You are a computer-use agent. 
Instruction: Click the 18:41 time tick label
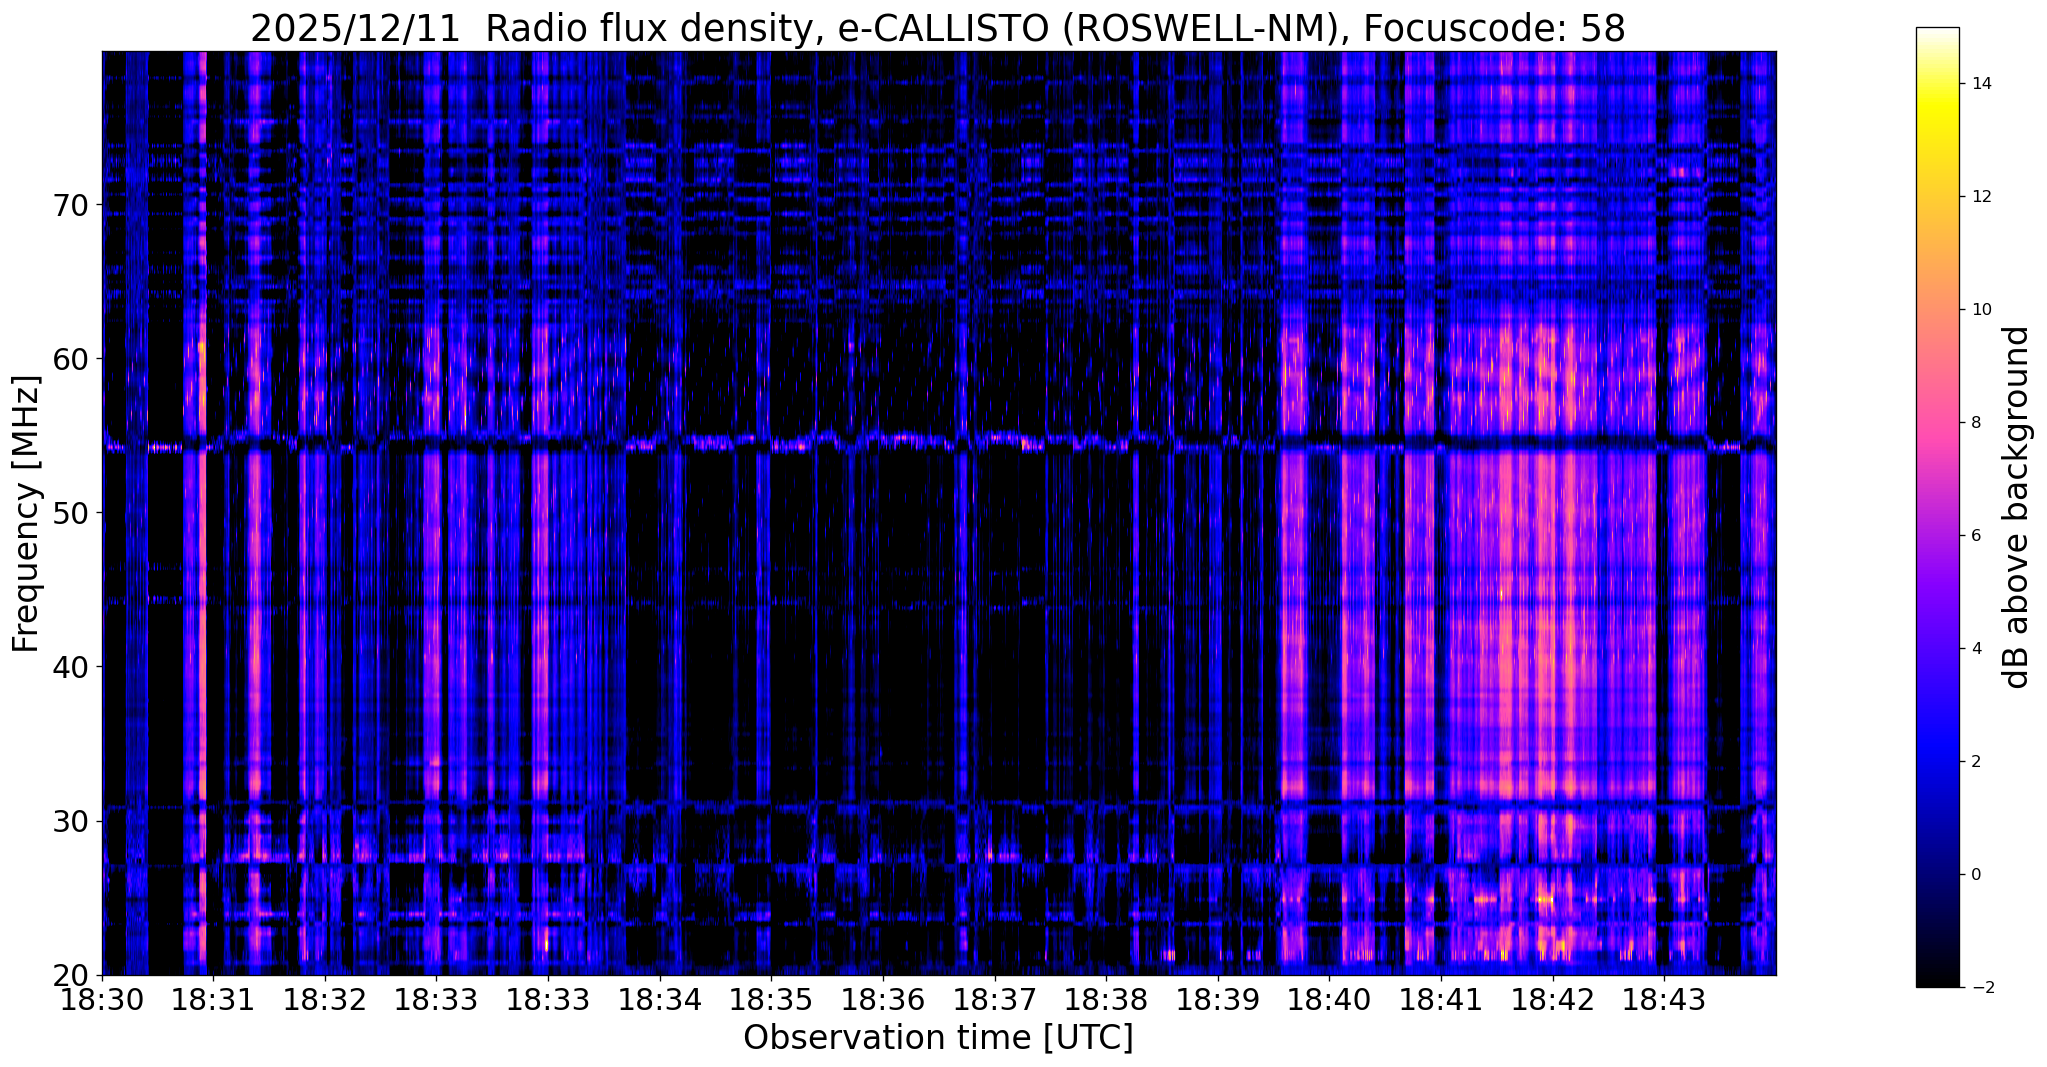1441,1000
